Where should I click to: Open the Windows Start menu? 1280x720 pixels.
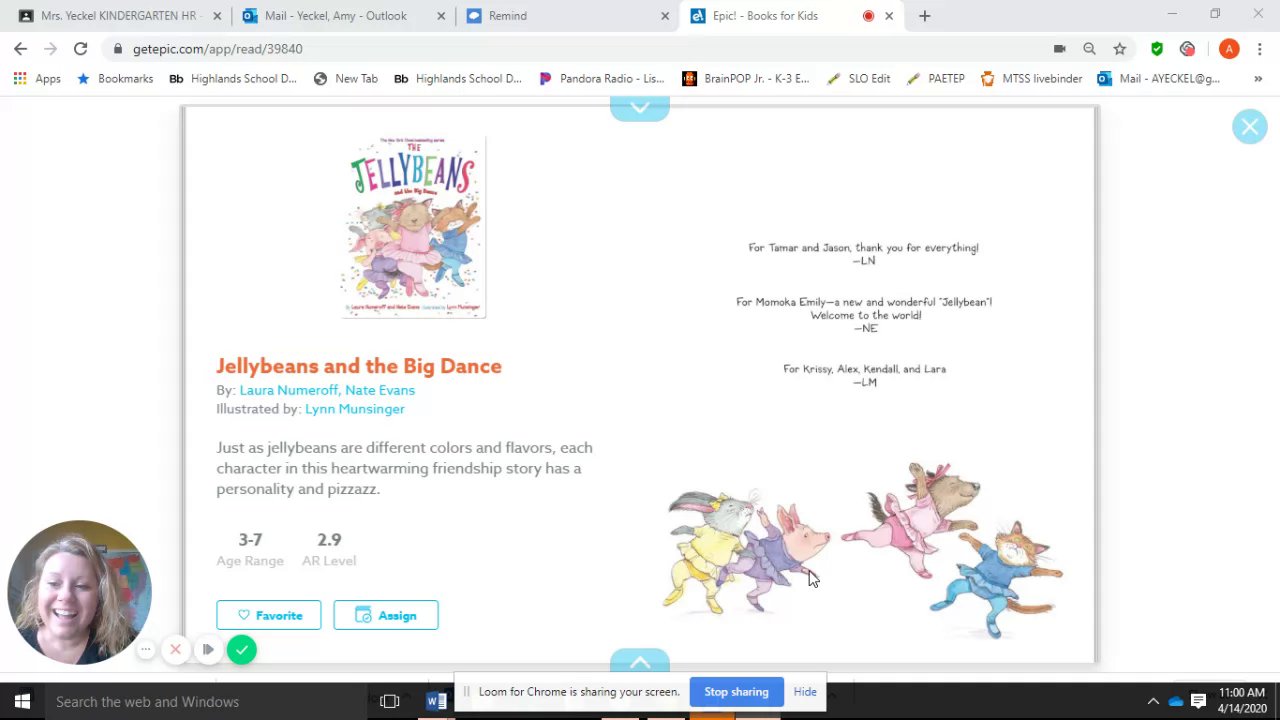[x=22, y=701]
